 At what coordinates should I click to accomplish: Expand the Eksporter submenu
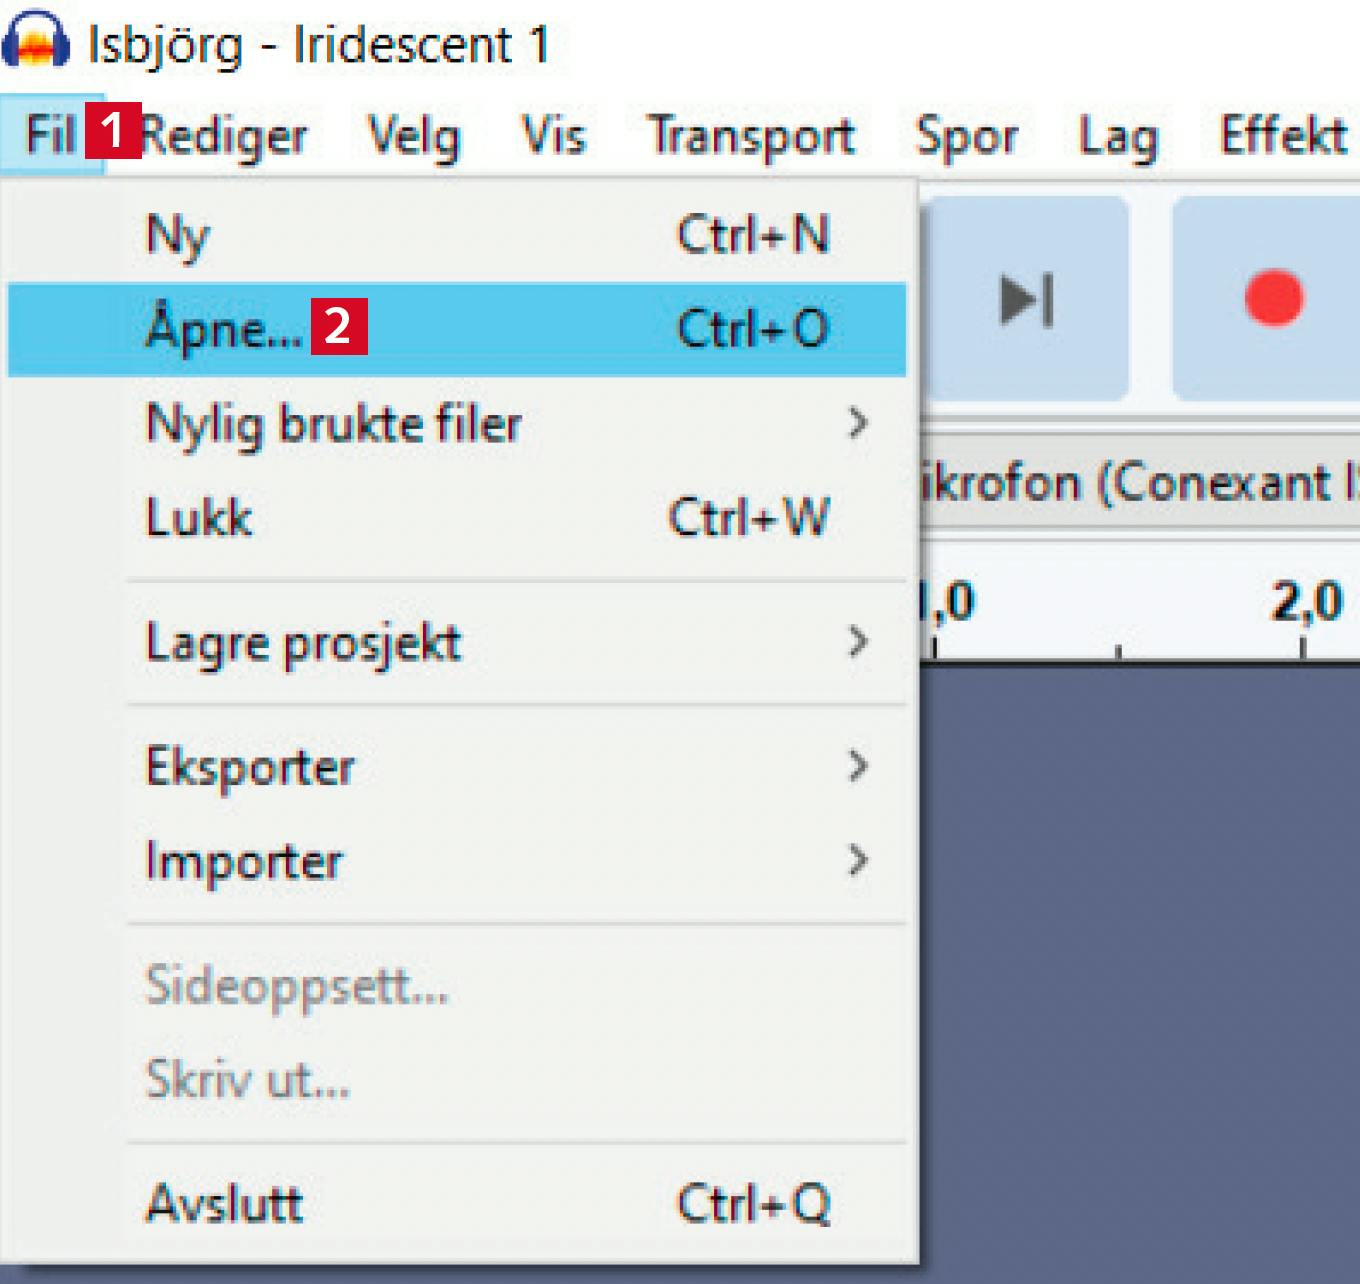[x=251, y=767]
